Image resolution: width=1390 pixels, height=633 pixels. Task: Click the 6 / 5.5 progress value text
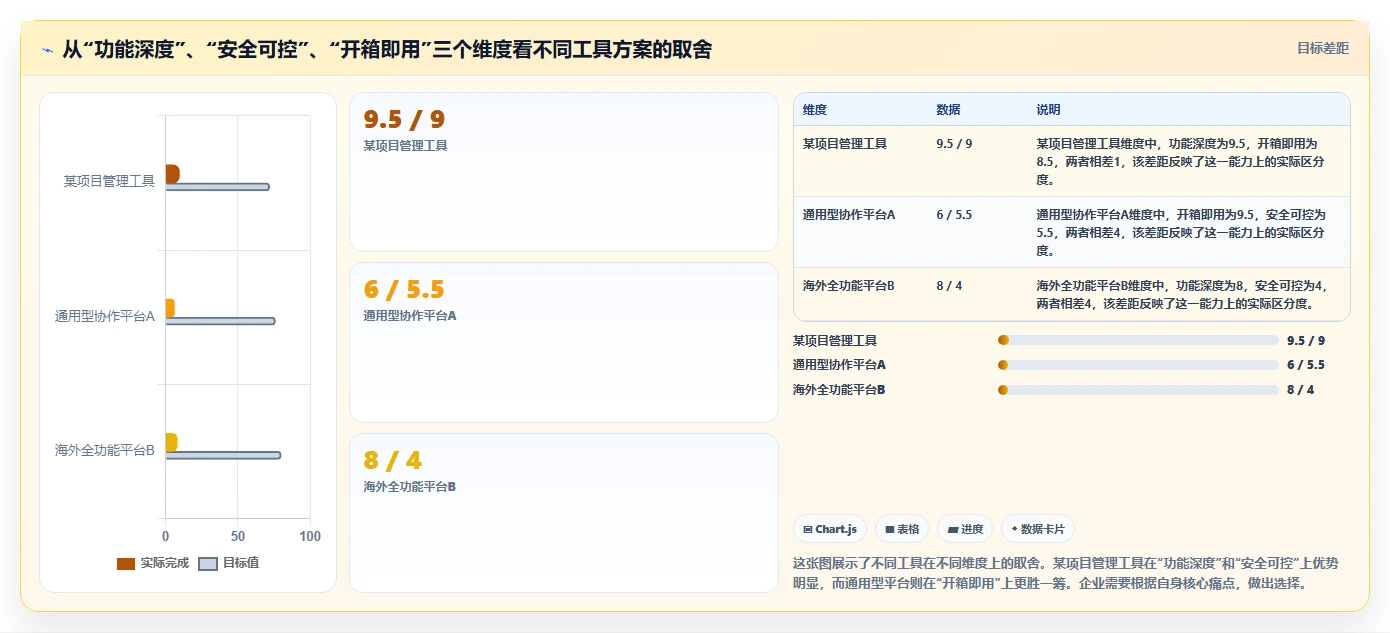(x=1306, y=365)
